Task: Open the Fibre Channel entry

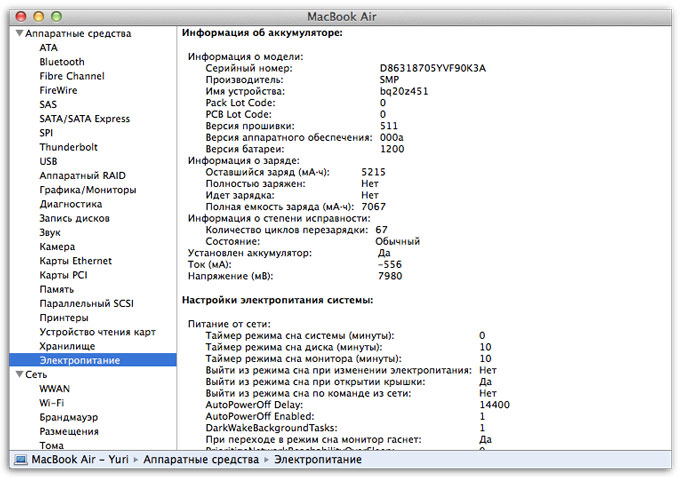Action: pyautogui.click(x=72, y=76)
